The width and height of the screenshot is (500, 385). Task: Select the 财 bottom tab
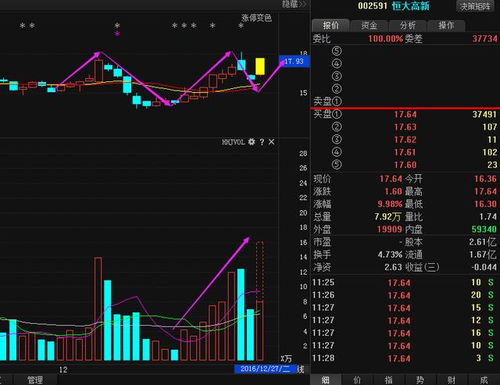[x=452, y=380]
